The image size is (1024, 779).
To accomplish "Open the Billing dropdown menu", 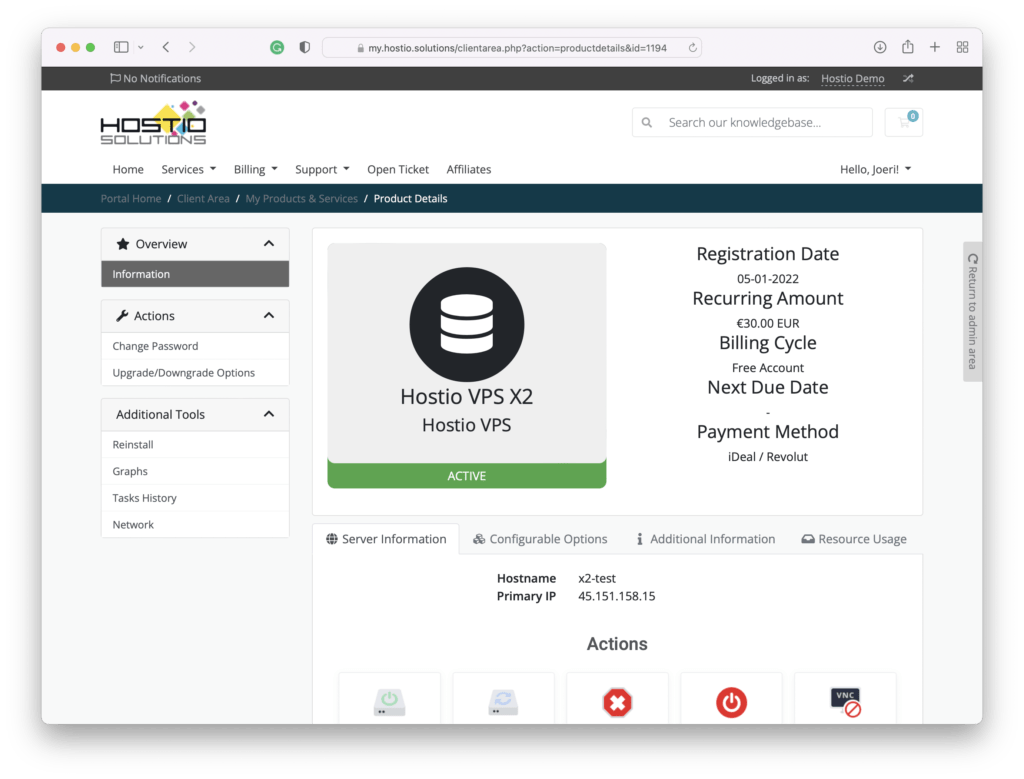I will coord(255,169).
